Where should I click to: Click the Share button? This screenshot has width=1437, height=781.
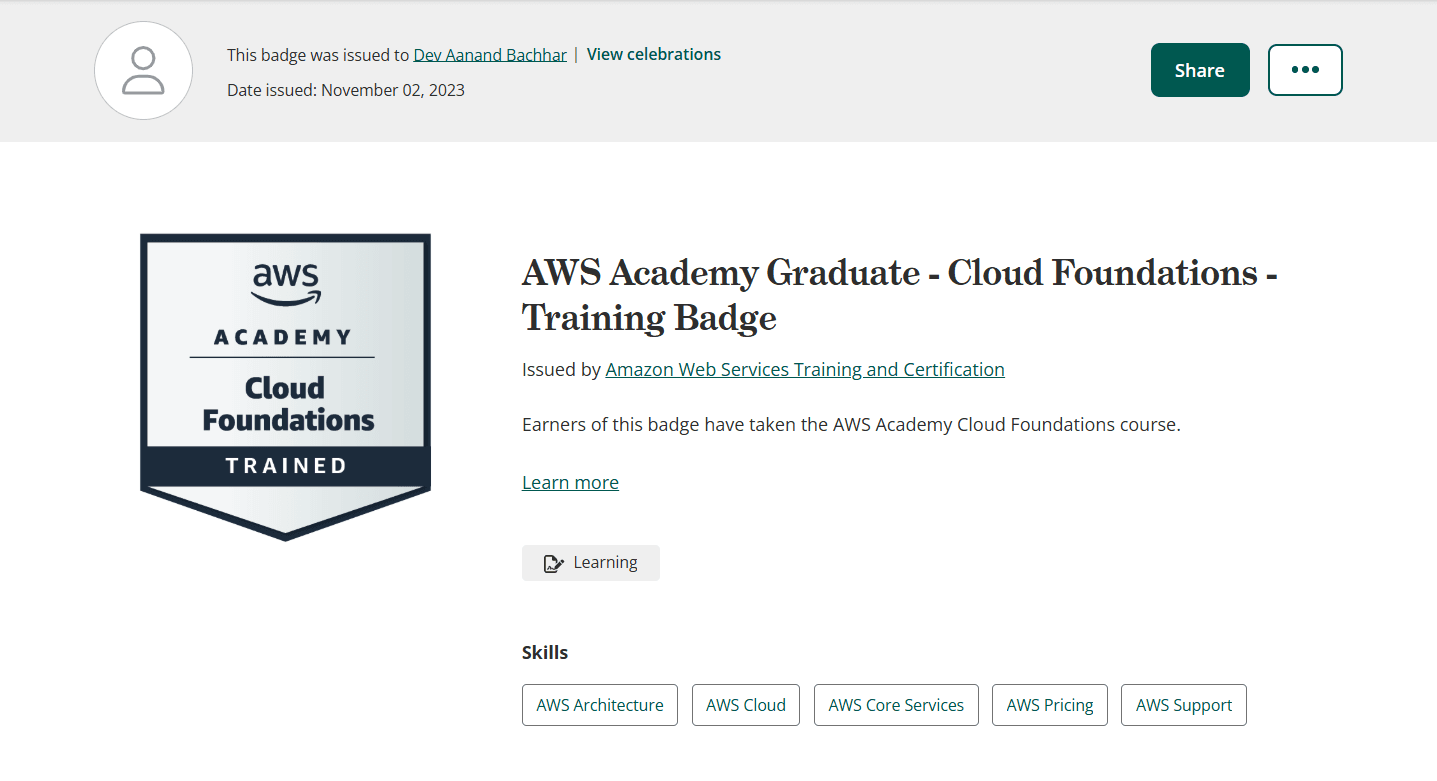click(1200, 70)
